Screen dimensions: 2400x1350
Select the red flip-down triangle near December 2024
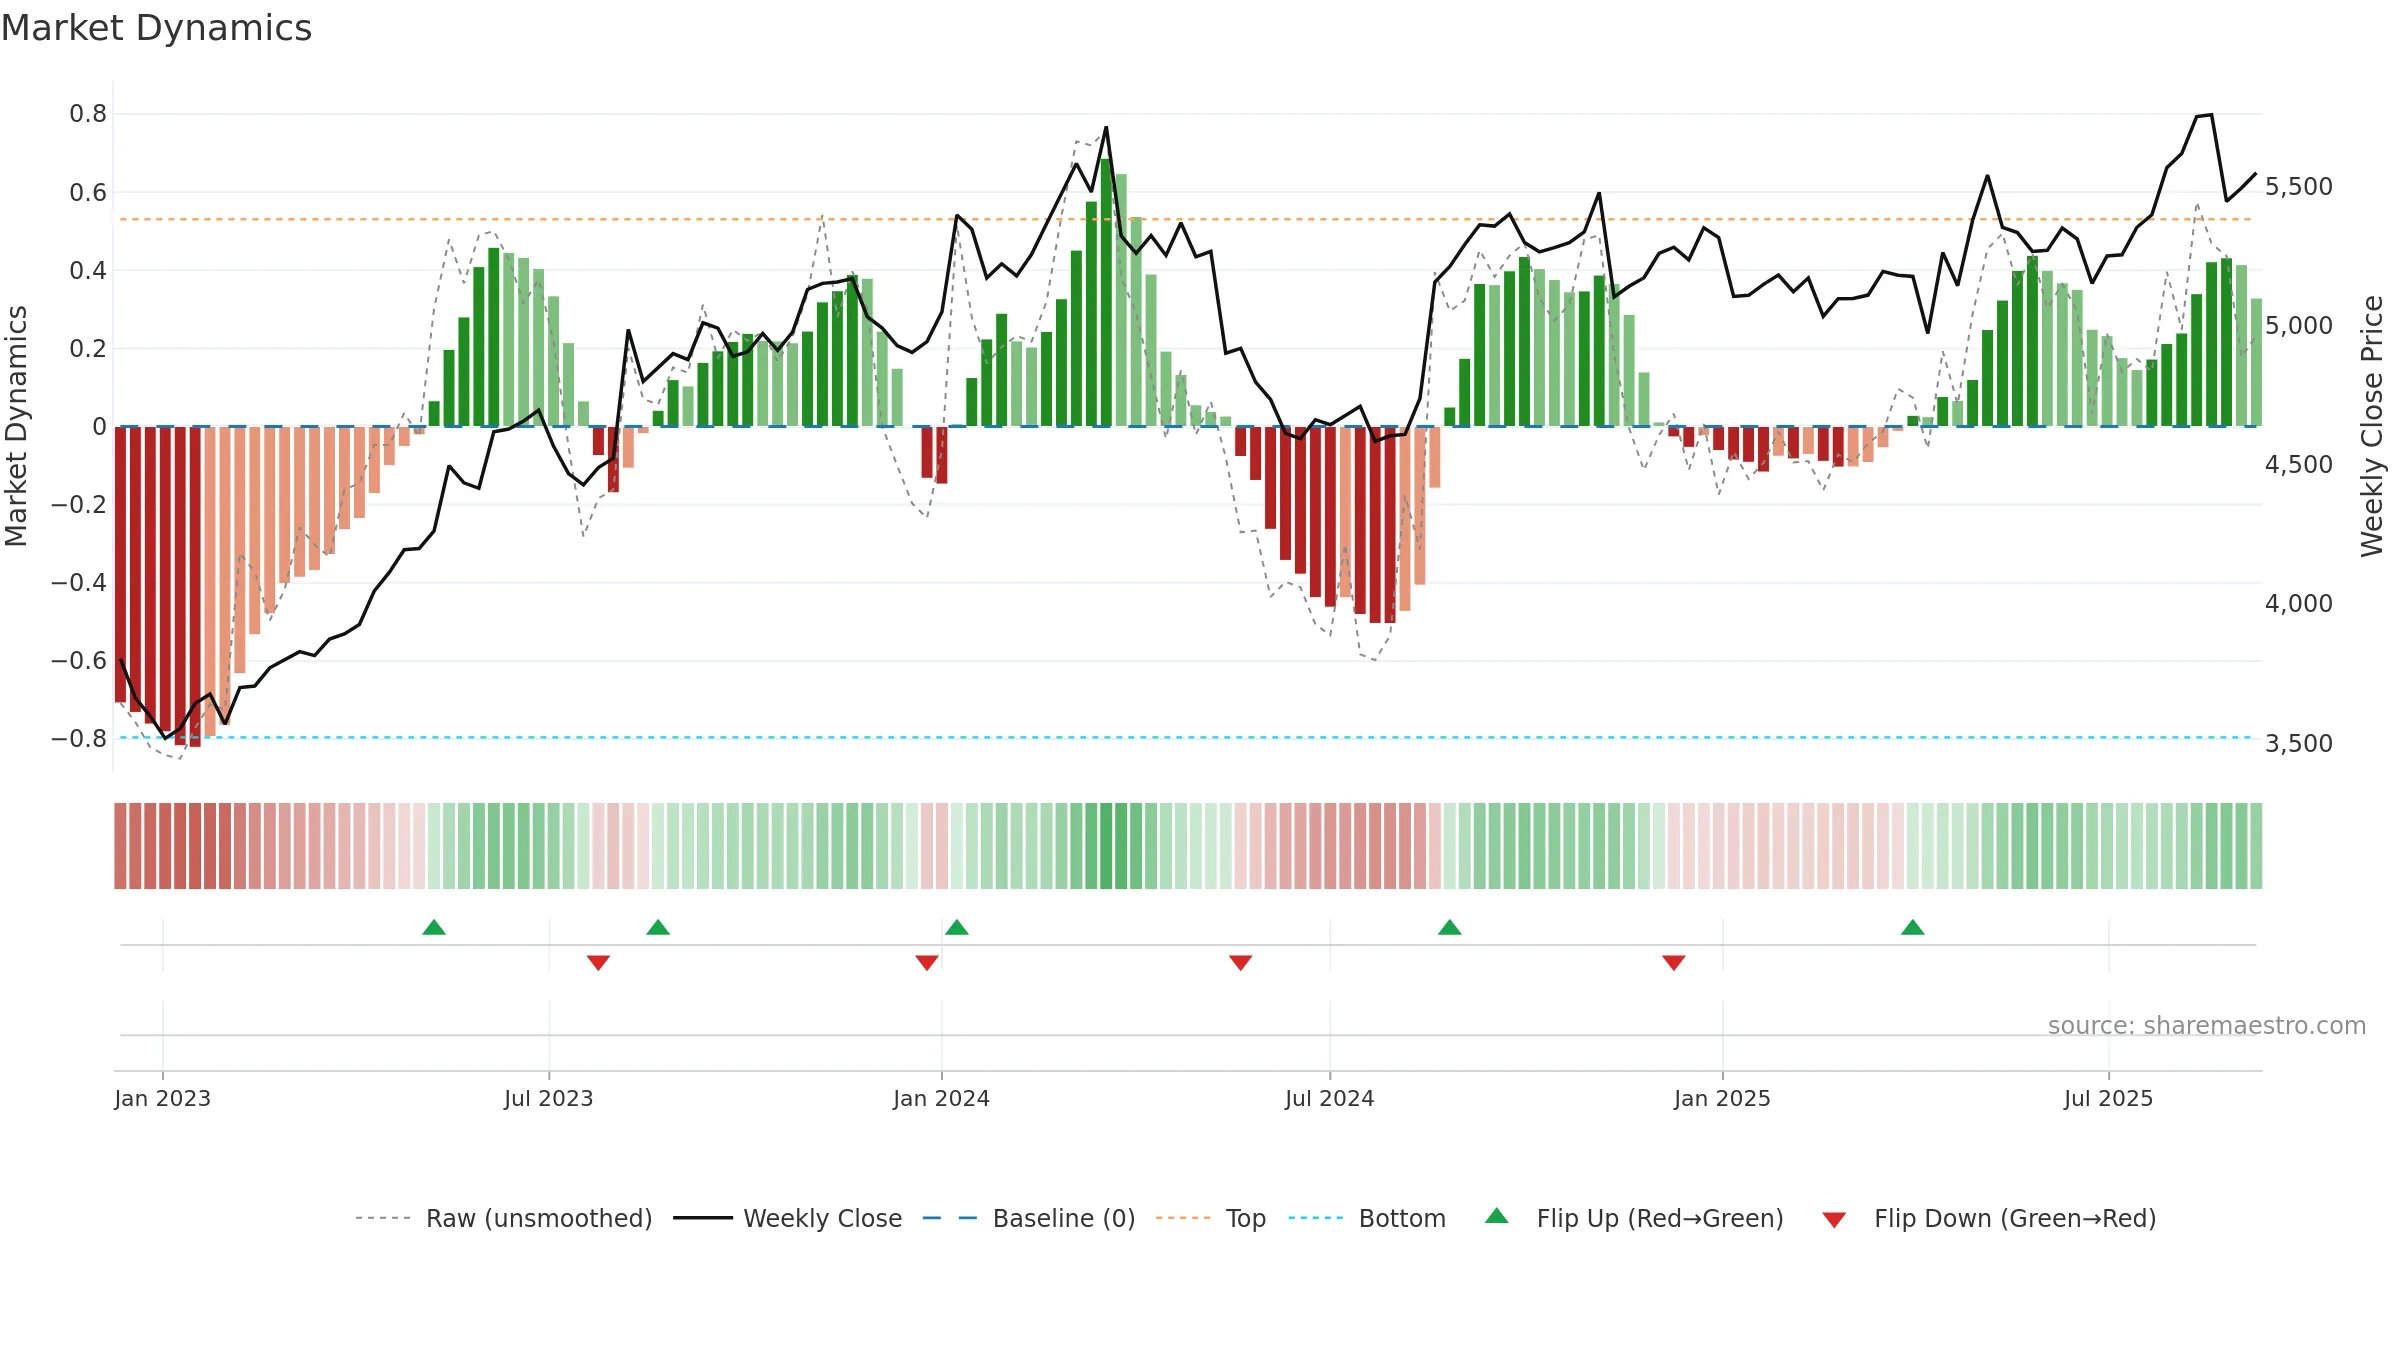tap(1674, 962)
